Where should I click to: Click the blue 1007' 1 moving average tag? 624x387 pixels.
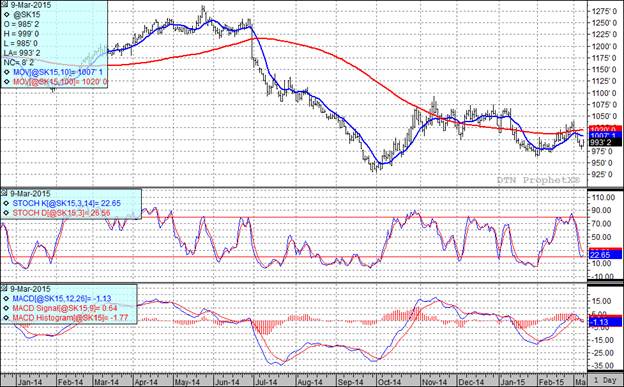pos(605,136)
